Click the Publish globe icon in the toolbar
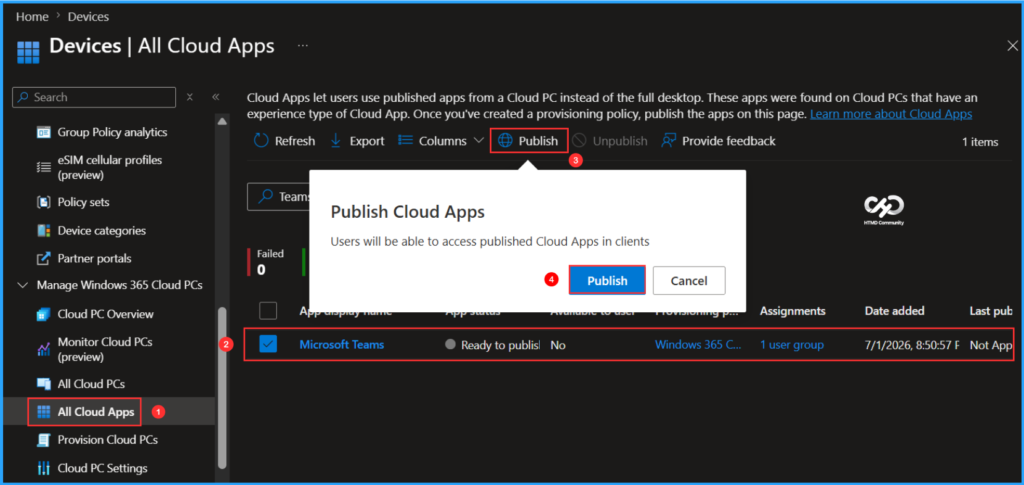The image size is (1024, 485). point(505,141)
